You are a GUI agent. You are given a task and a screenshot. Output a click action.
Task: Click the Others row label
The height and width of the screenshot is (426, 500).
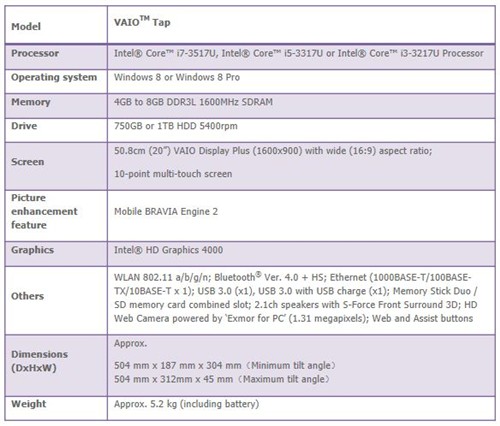tap(27, 296)
